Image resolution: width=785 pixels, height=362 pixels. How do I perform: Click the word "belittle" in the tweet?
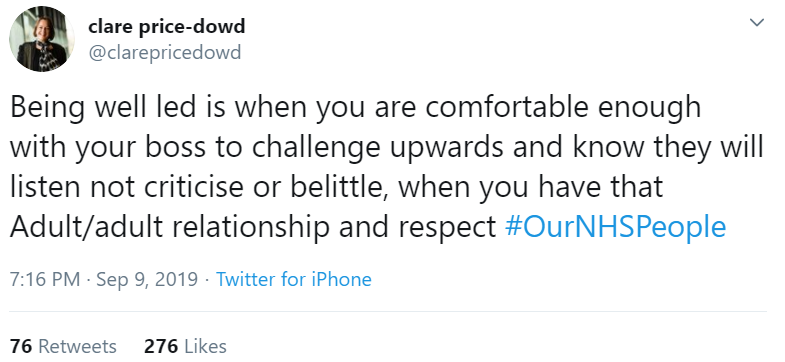coord(338,186)
